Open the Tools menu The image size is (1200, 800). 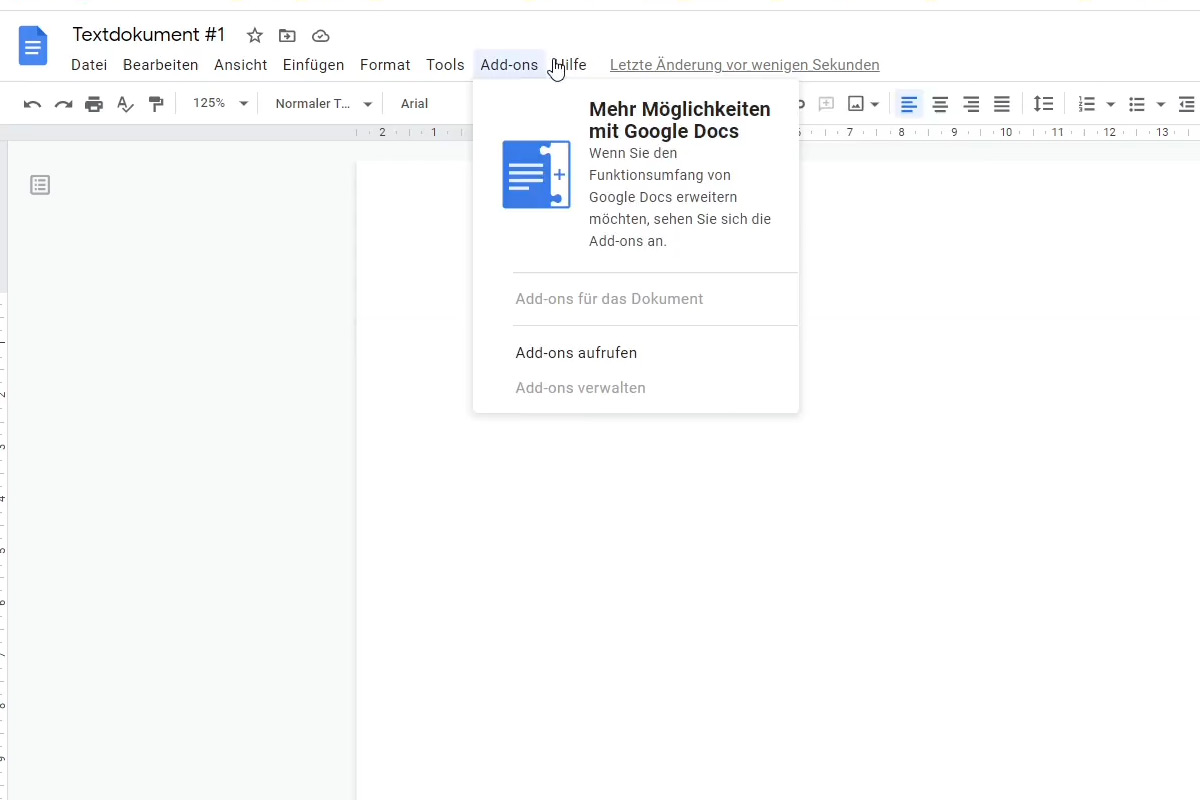click(445, 65)
